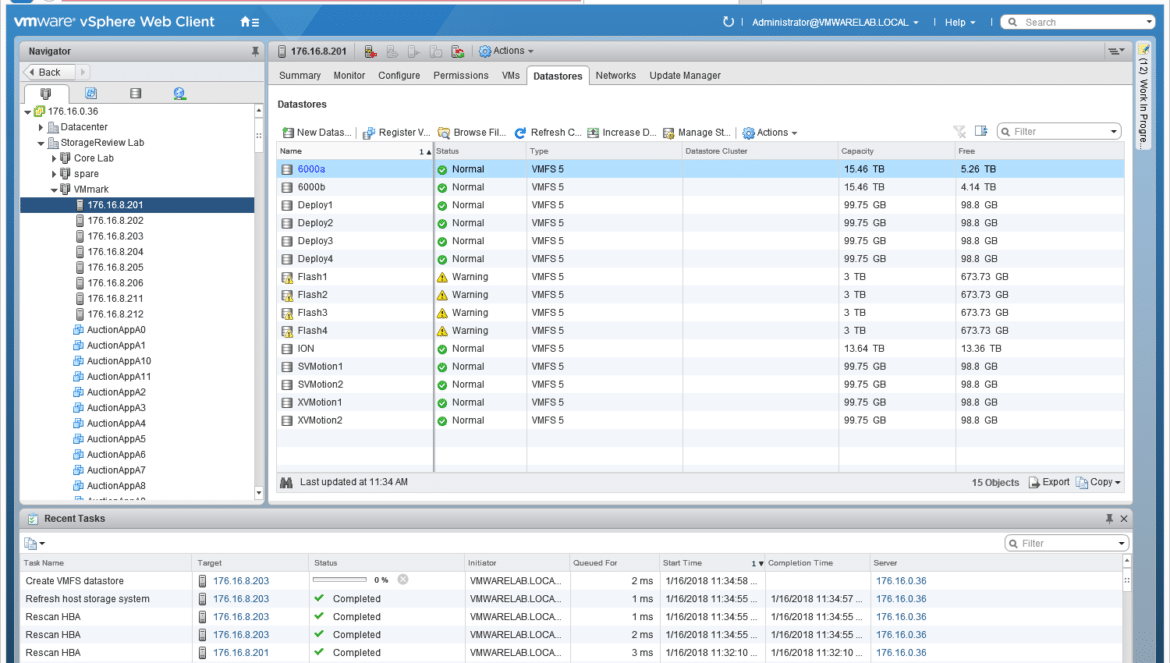
Task: Click the Increase Datastore Capacity icon
Action: (593, 133)
